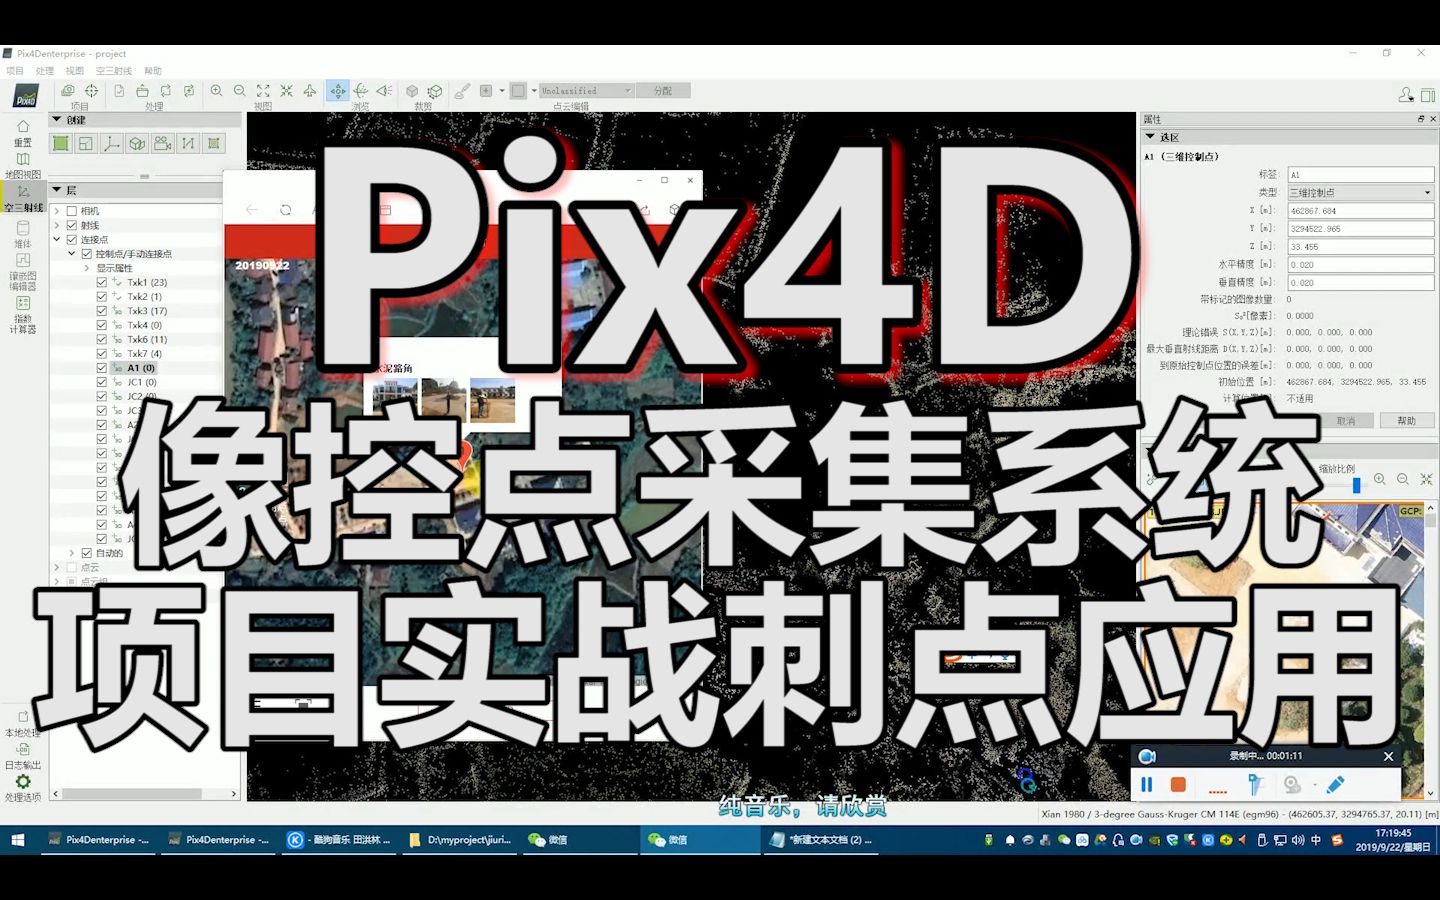Select the Txk7 (4) tie point row
The height and width of the screenshot is (900, 1440).
click(144, 354)
